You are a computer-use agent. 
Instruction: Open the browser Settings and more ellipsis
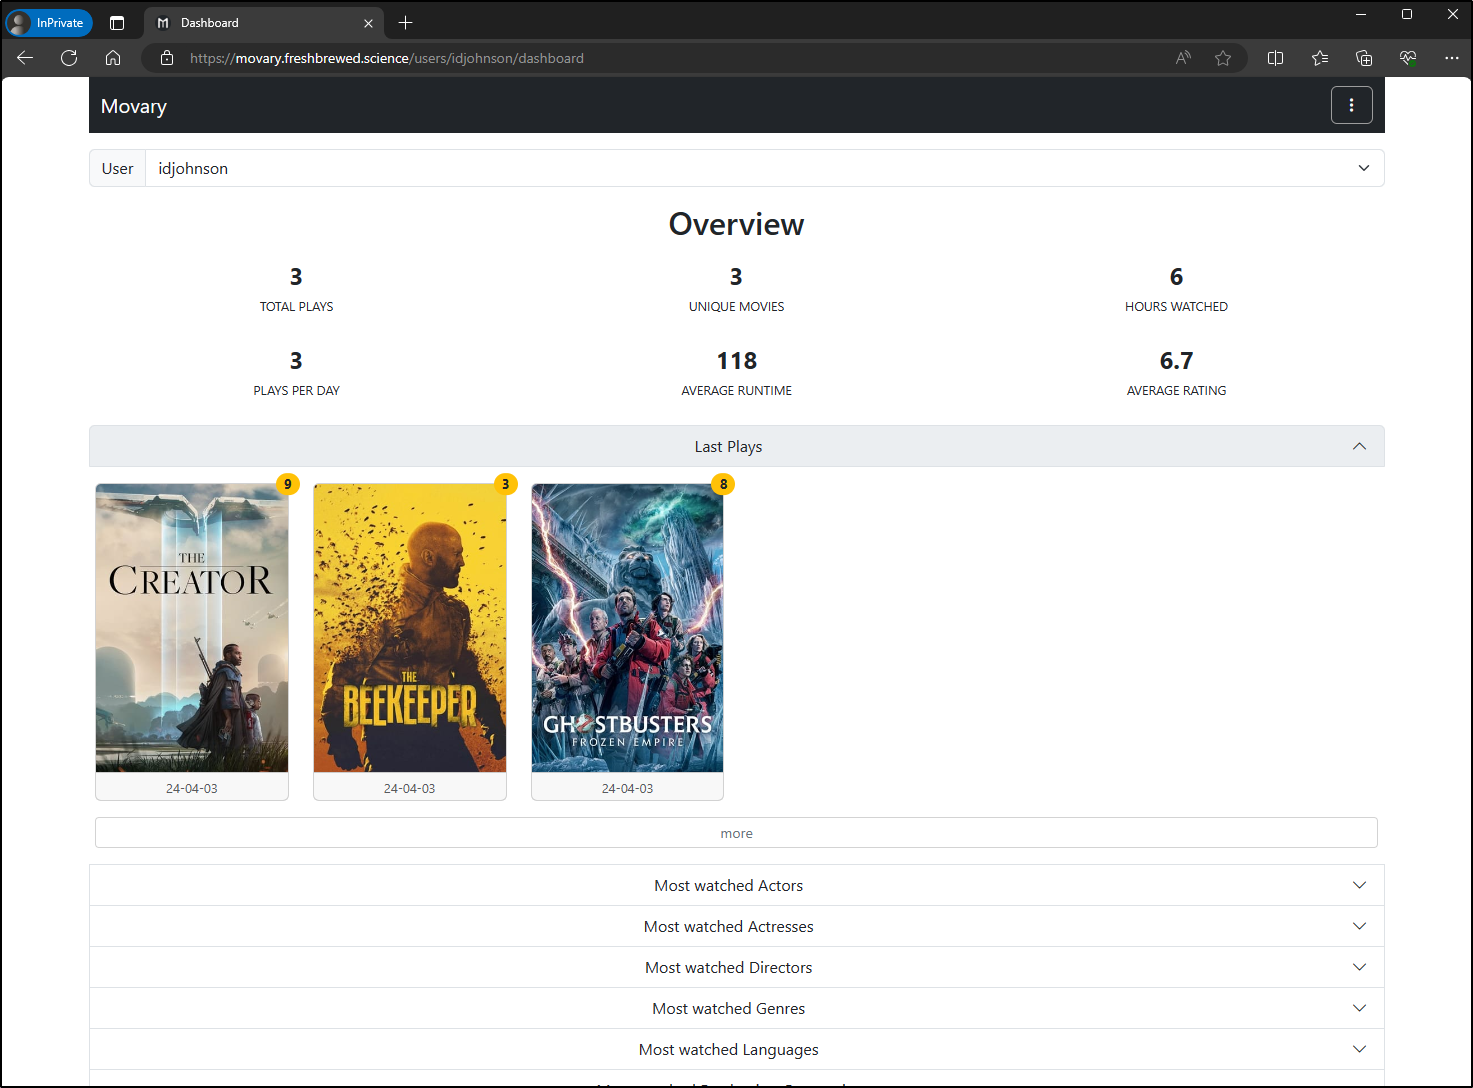point(1452,58)
